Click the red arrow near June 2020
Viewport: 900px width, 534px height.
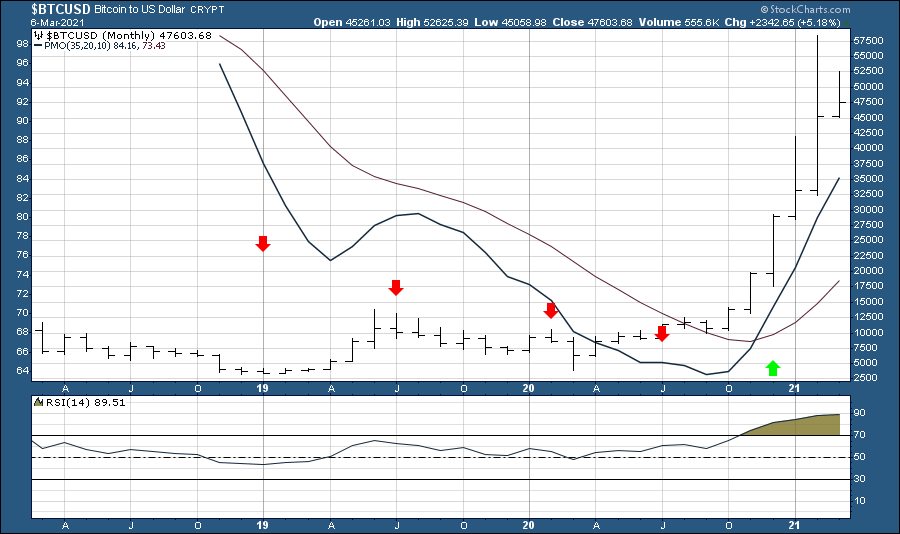pyautogui.click(x=662, y=332)
